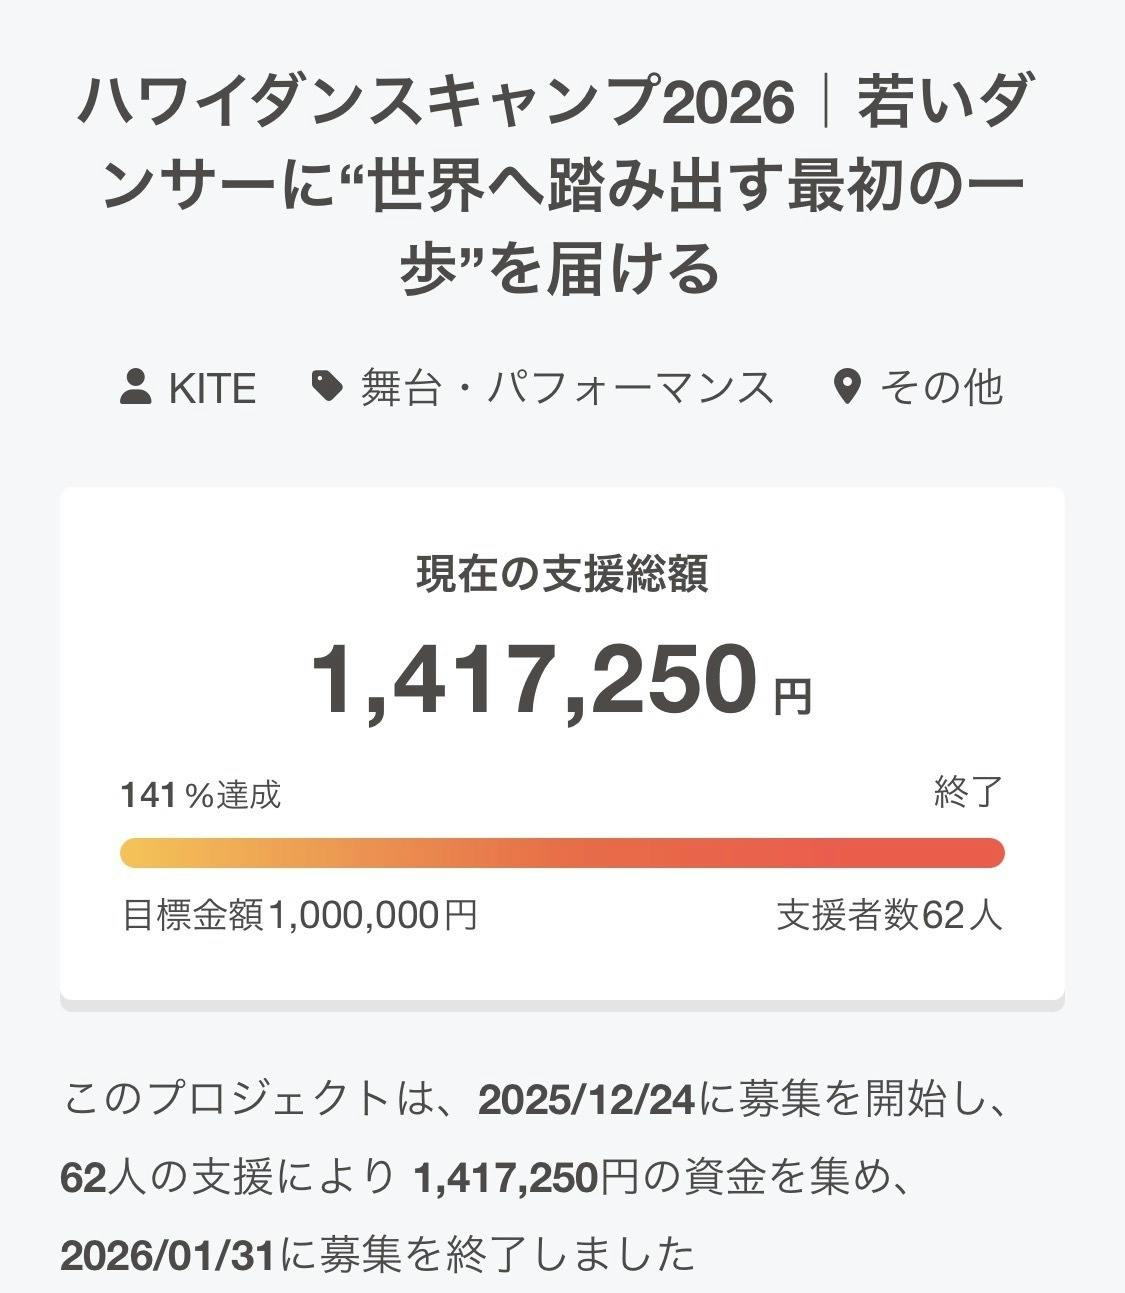Viewport: 1125px width, 1293px height.
Task: Select the その他 location link
Action: click(x=940, y=388)
